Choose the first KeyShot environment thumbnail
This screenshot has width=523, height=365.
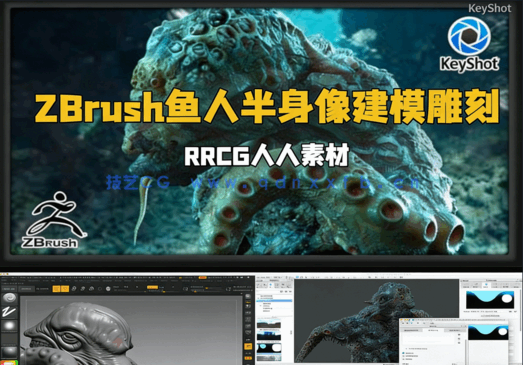[x=269, y=324]
